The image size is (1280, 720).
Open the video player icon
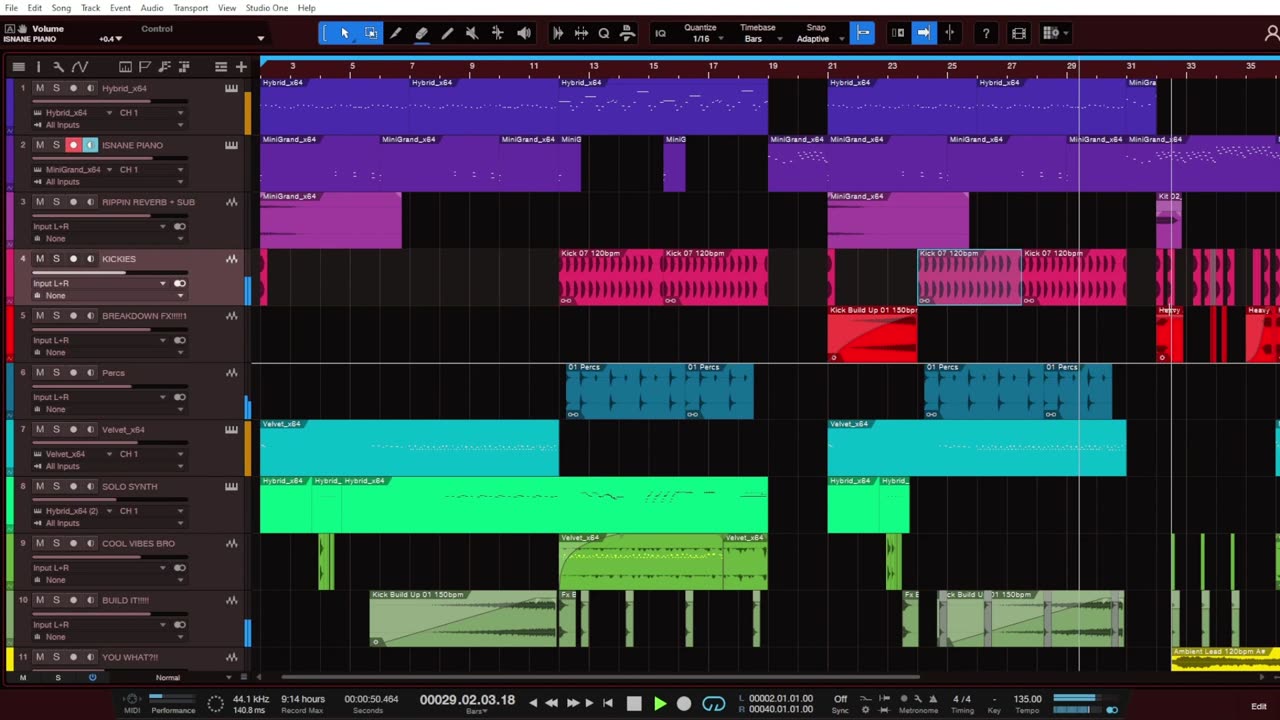(1018, 33)
